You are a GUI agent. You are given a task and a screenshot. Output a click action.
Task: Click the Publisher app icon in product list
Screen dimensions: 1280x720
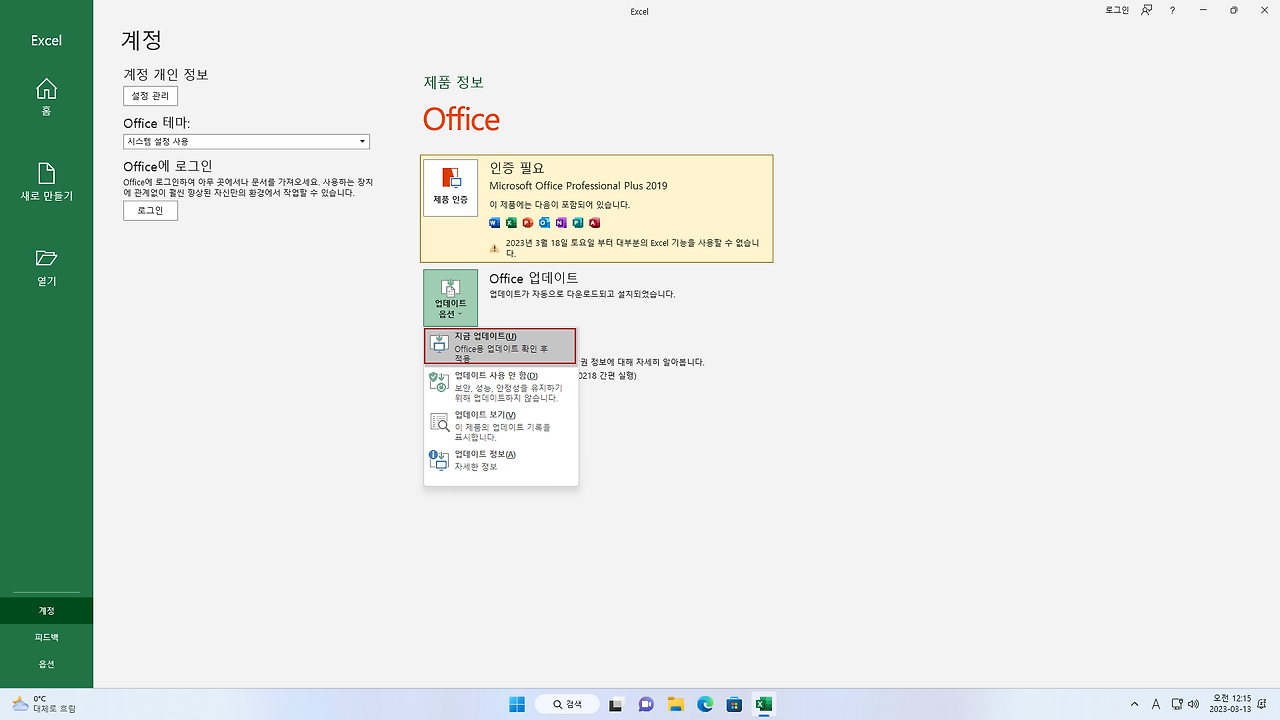pos(578,222)
